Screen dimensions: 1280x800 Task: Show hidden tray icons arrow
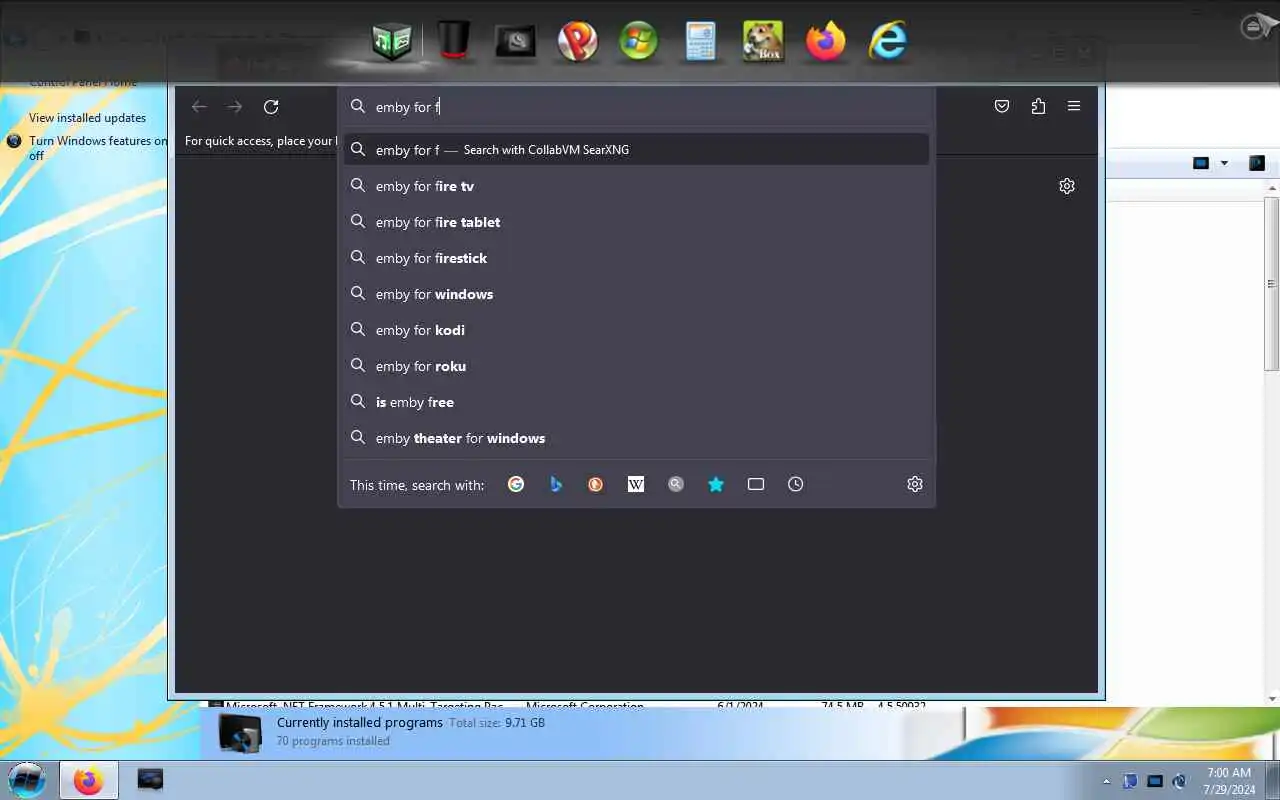click(1106, 781)
